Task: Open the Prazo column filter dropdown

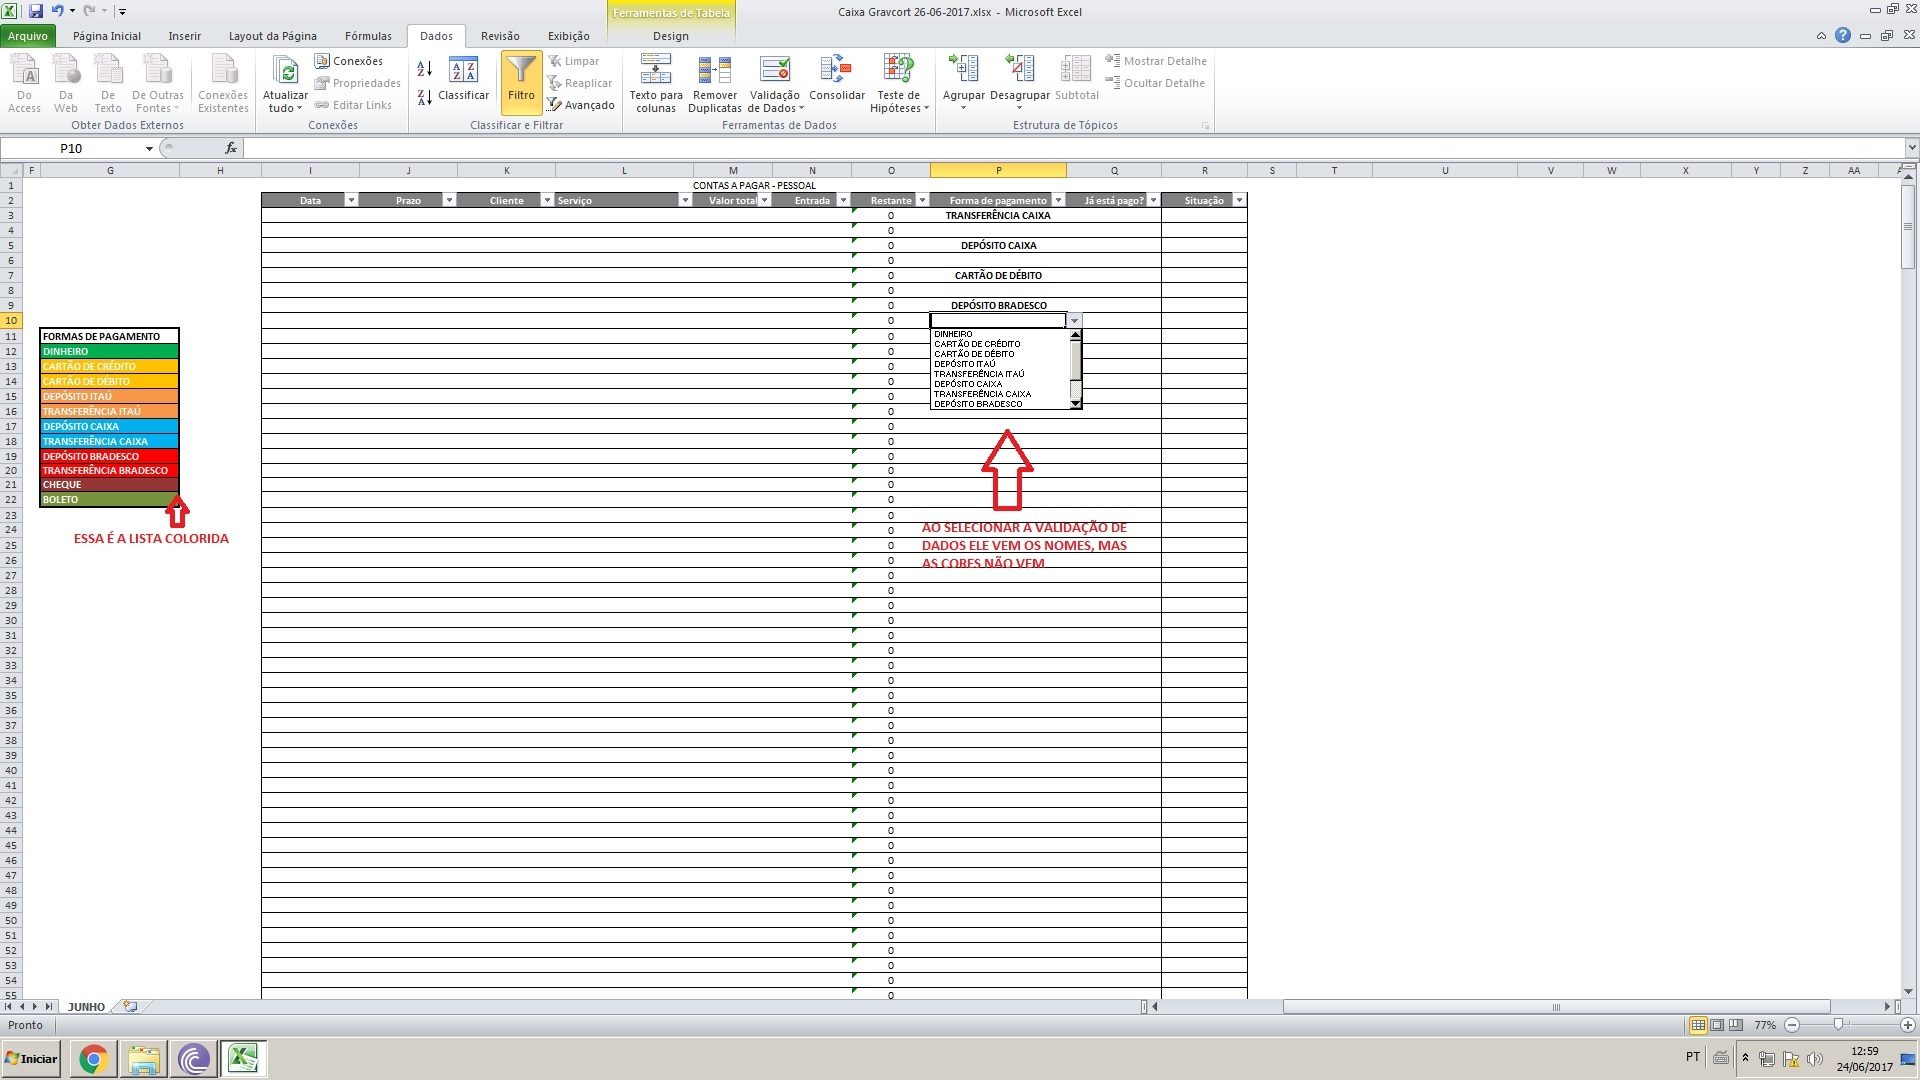Action: [x=449, y=200]
